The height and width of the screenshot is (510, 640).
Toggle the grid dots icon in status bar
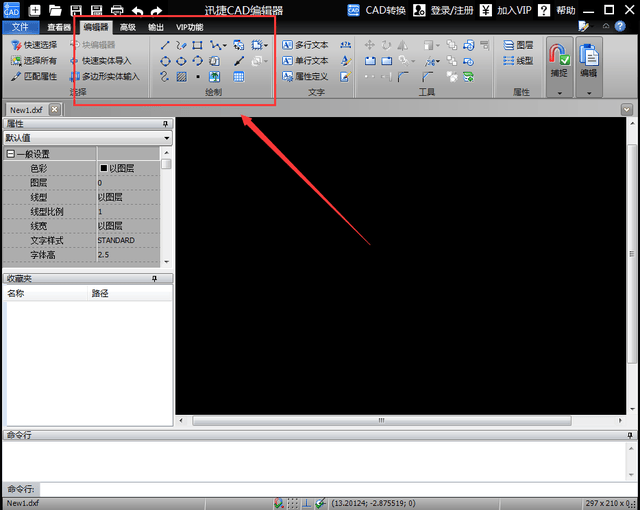pos(293,503)
